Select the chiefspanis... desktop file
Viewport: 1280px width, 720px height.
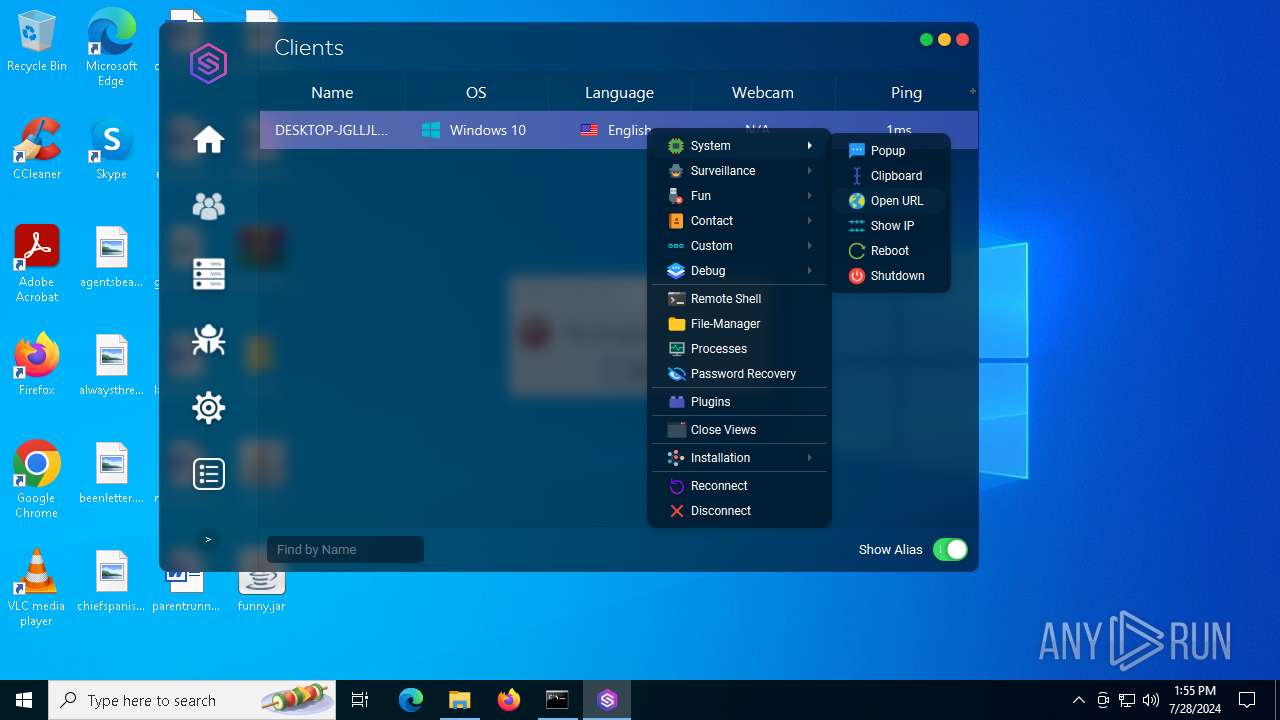(111, 581)
